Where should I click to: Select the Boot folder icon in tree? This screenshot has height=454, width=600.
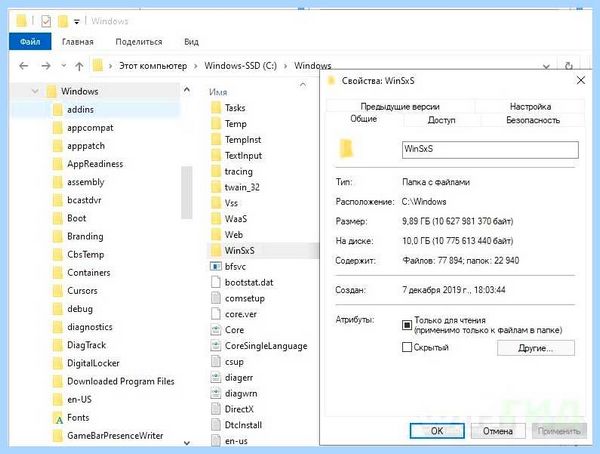tap(57, 219)
